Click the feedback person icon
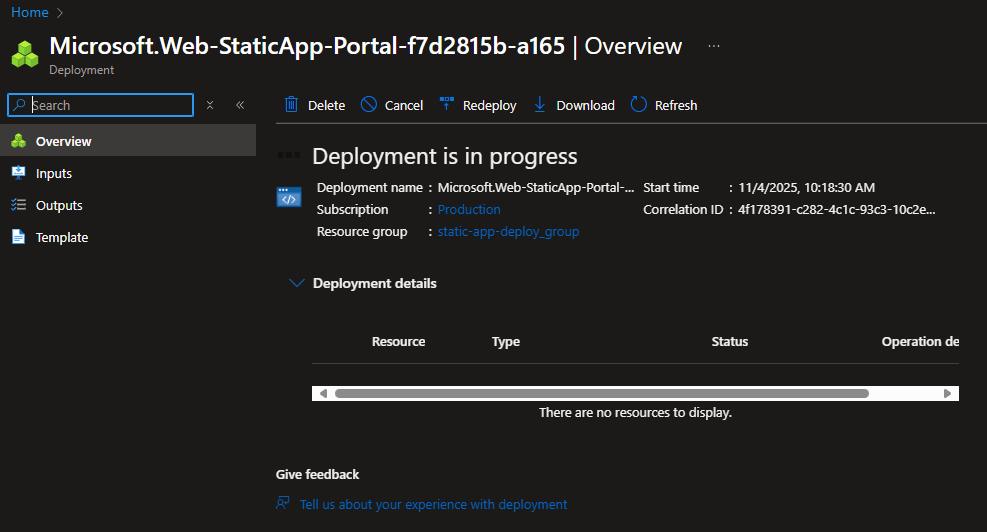The image size is (987, 532). (x=283, y=503)
